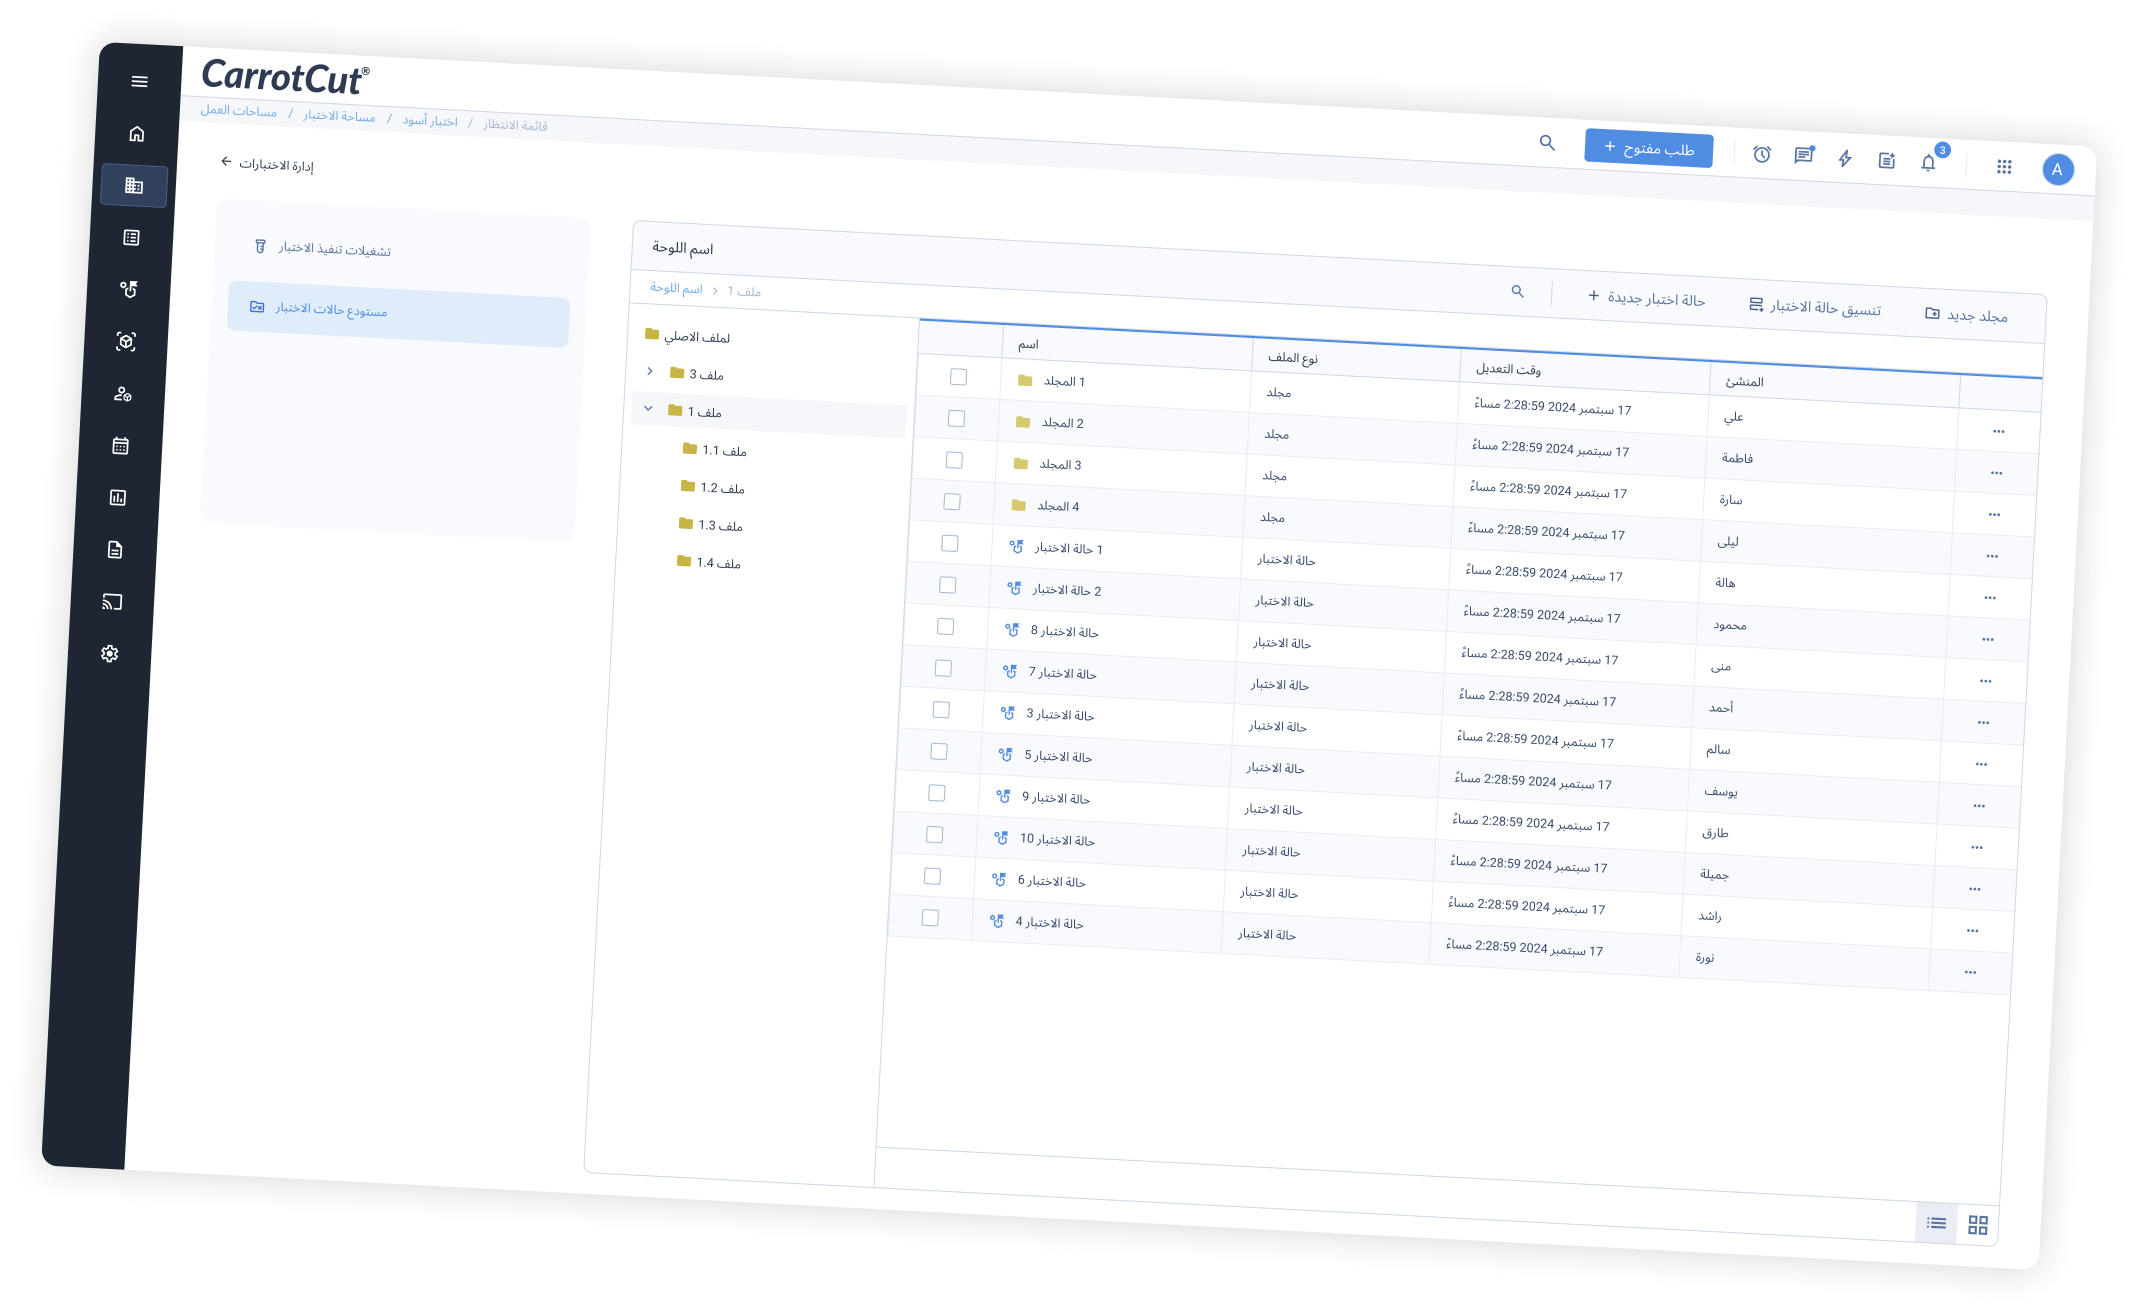This screenshot has height=1310, width=2137.
Task: Open row menu for المجلد 1
Action: click(1998, 432)
